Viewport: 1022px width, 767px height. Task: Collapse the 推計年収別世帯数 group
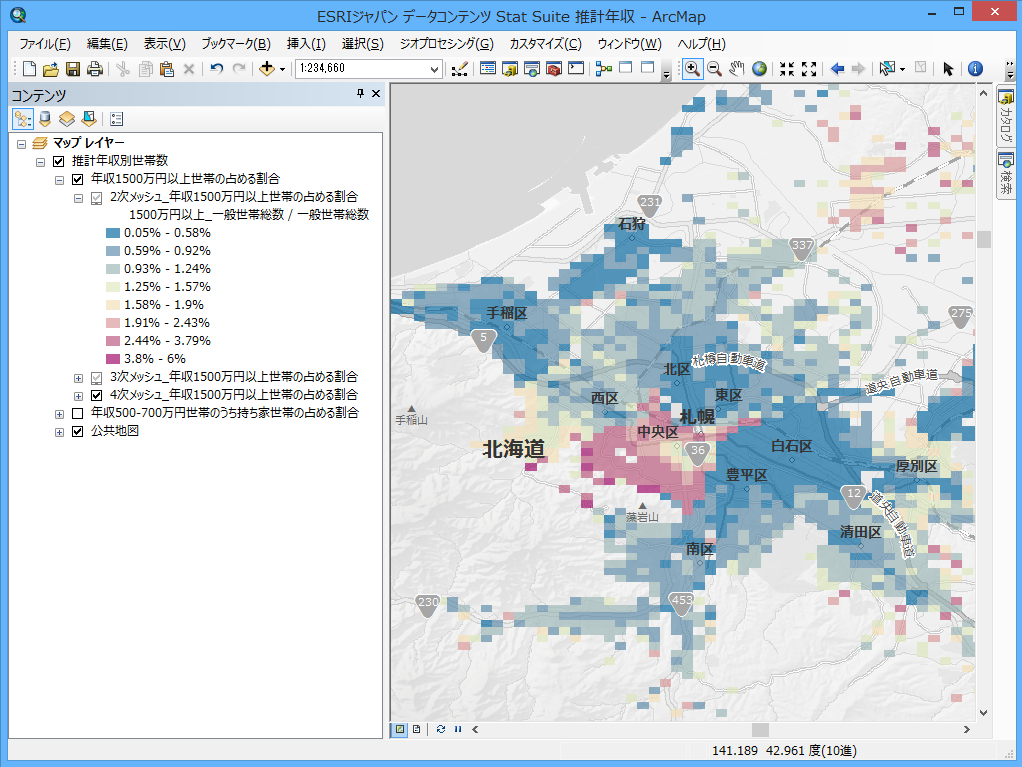point(40,162)
